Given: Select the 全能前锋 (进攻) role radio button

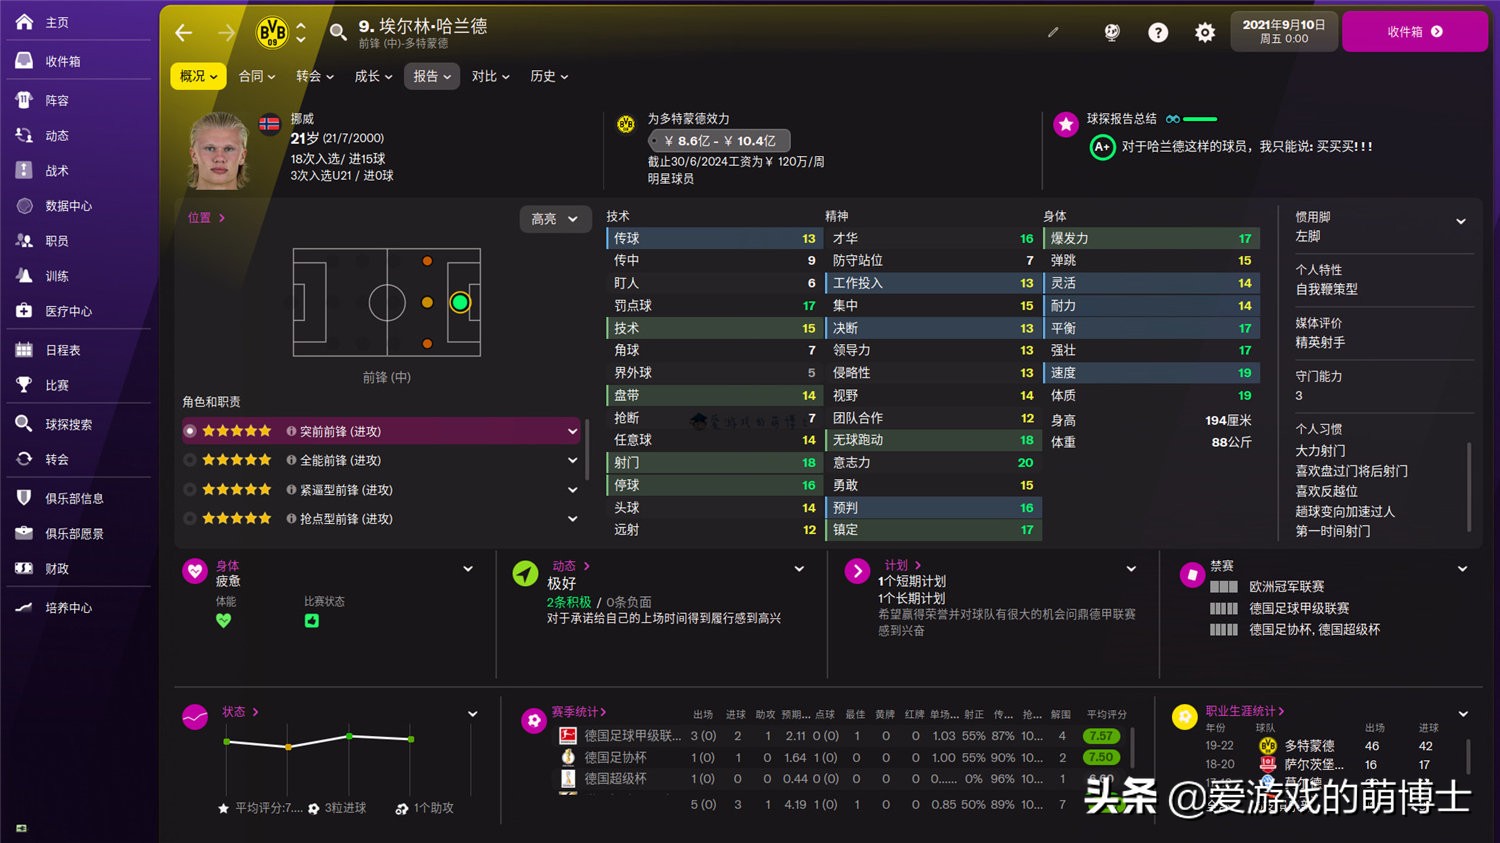Looking at the screenshot, I should point(190,460).
